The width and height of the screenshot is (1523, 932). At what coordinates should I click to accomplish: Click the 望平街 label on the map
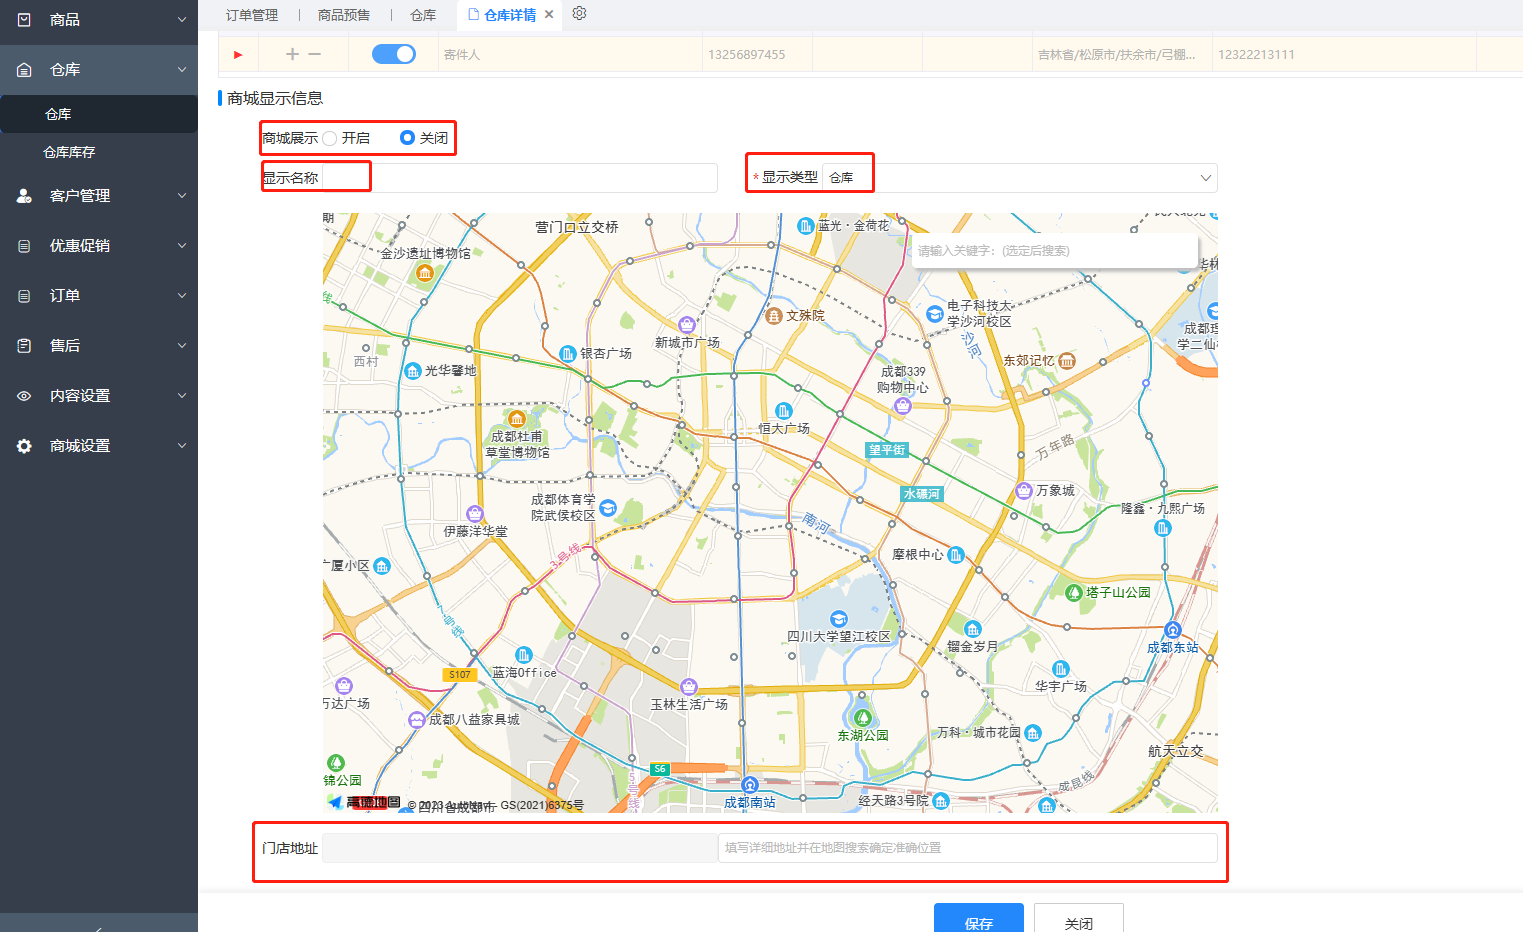coord(887,450)
